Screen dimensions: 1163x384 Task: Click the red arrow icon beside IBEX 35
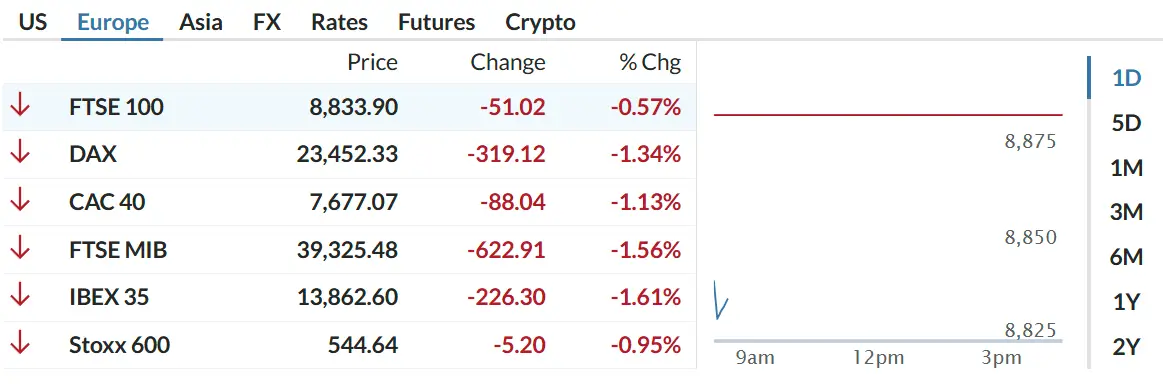pos(20,297)
